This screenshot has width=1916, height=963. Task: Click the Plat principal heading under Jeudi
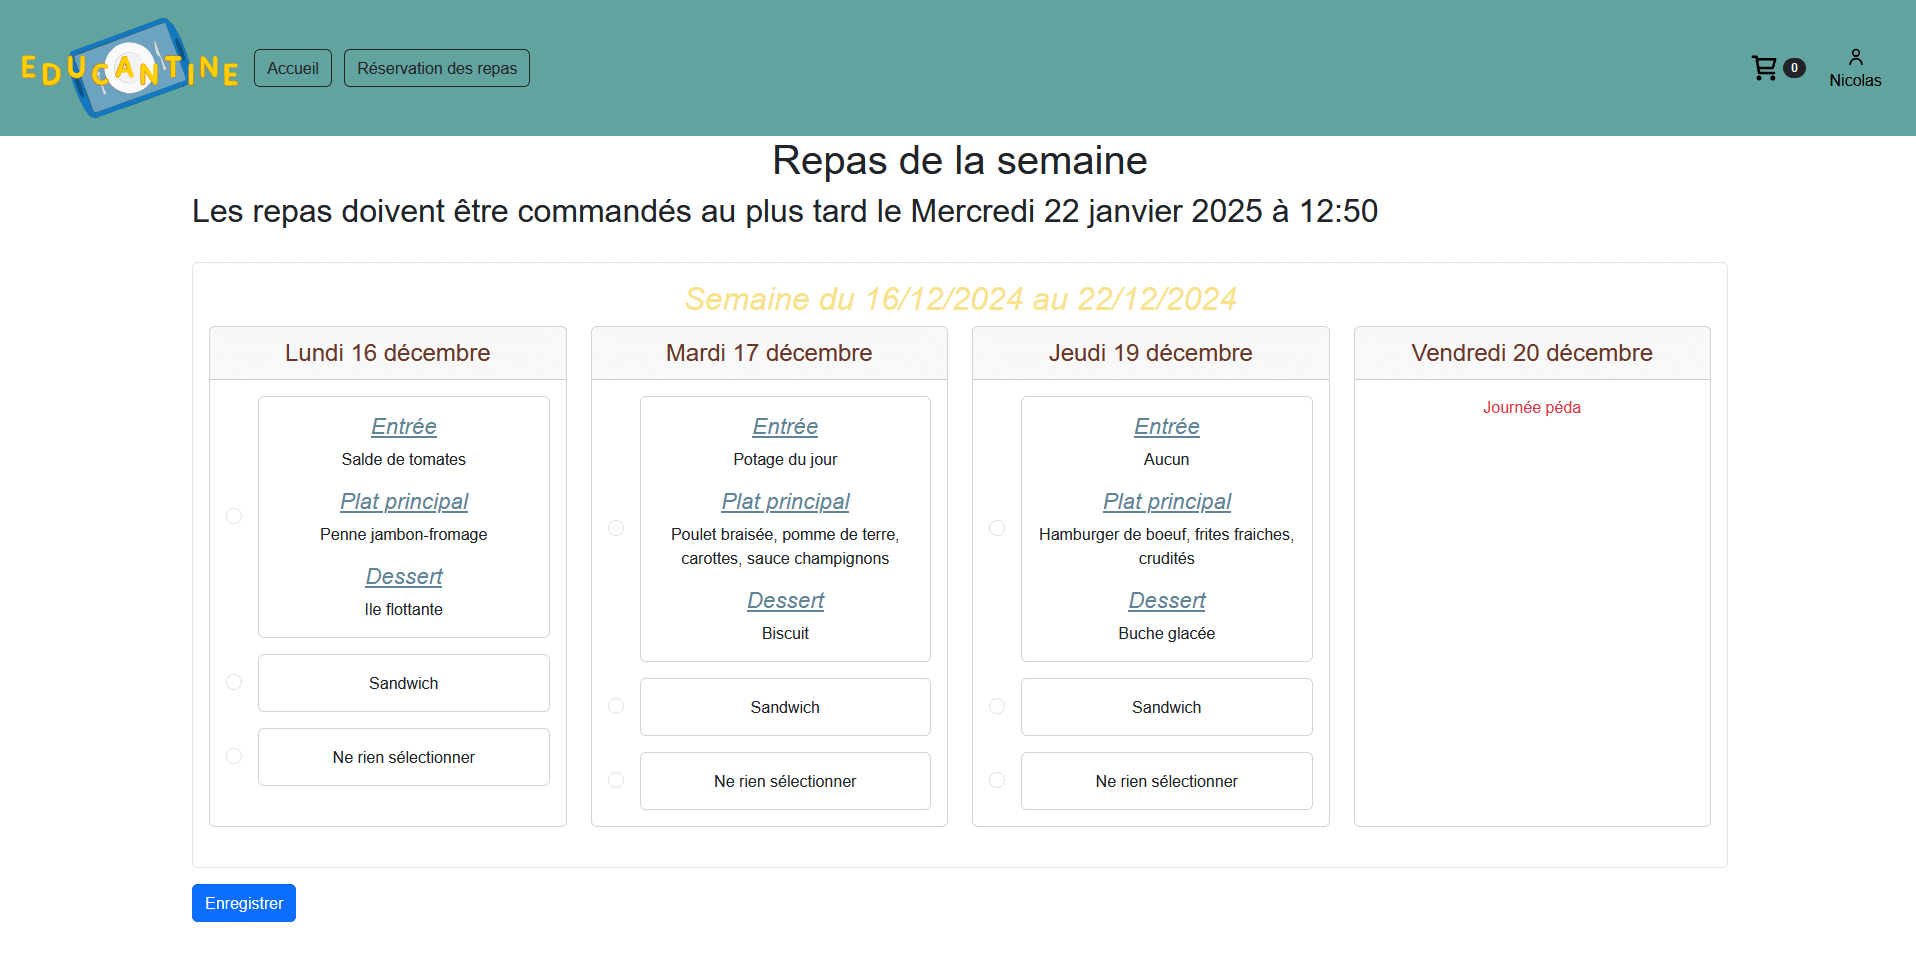1166,501
